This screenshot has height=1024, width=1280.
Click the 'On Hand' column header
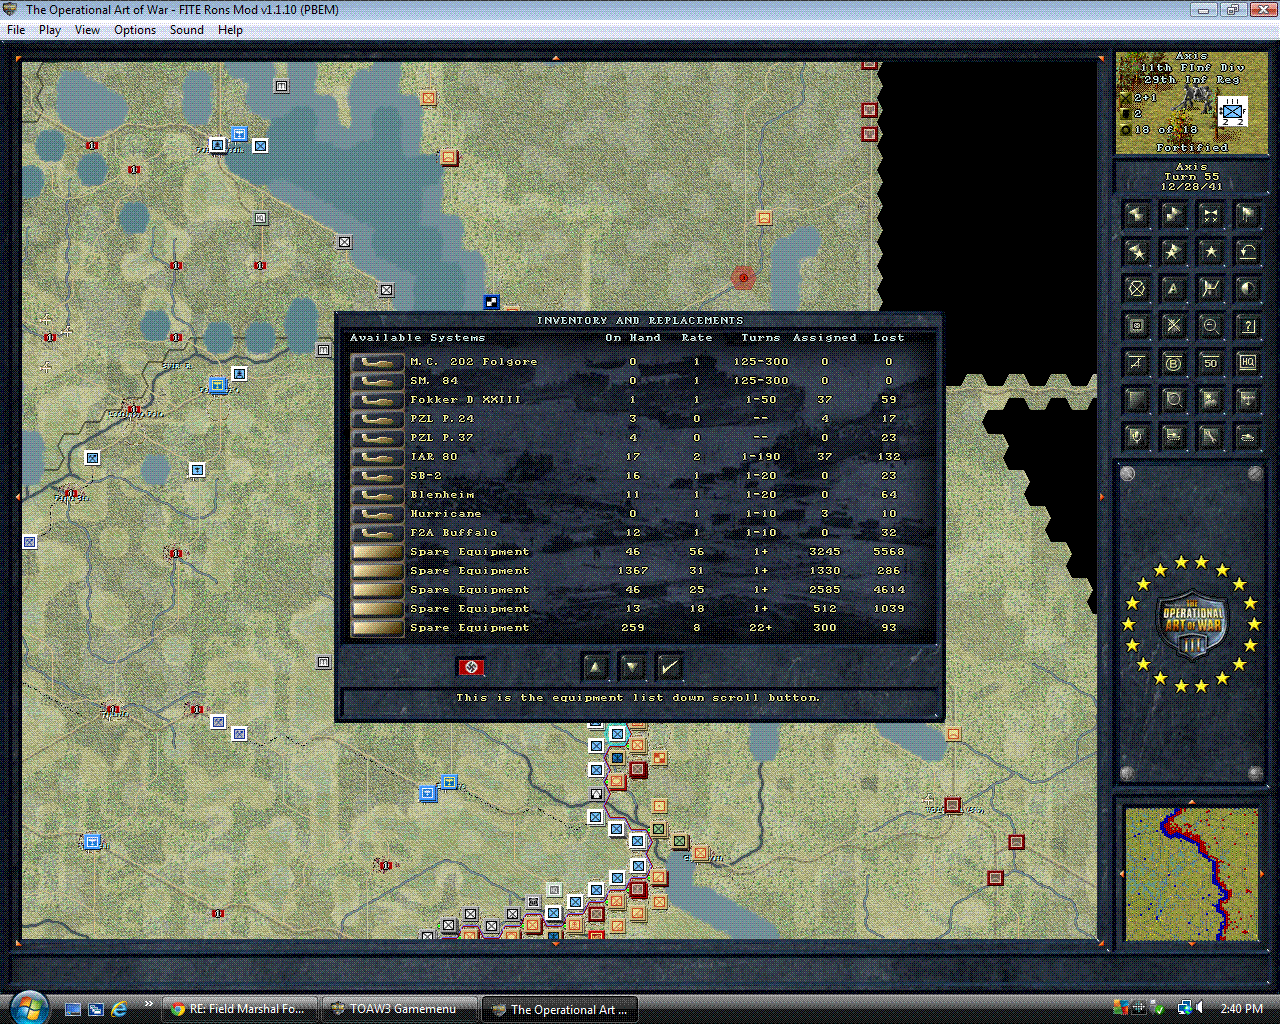pos(633,338)
